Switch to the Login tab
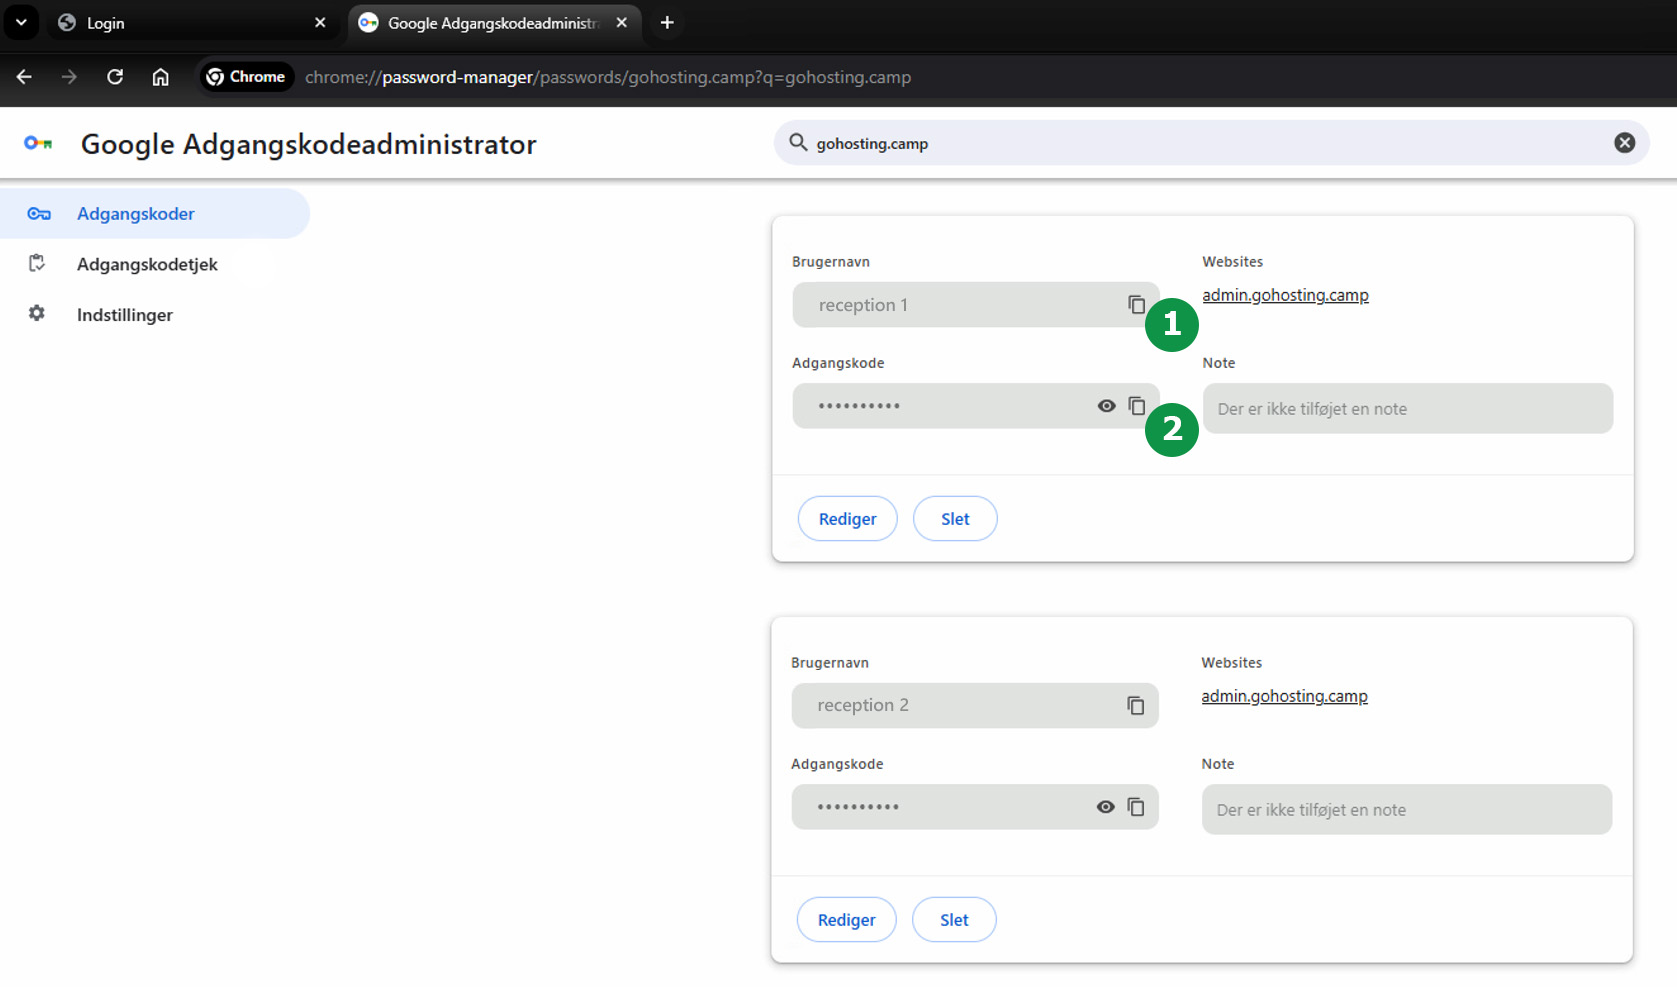 (x=180, y=23)
